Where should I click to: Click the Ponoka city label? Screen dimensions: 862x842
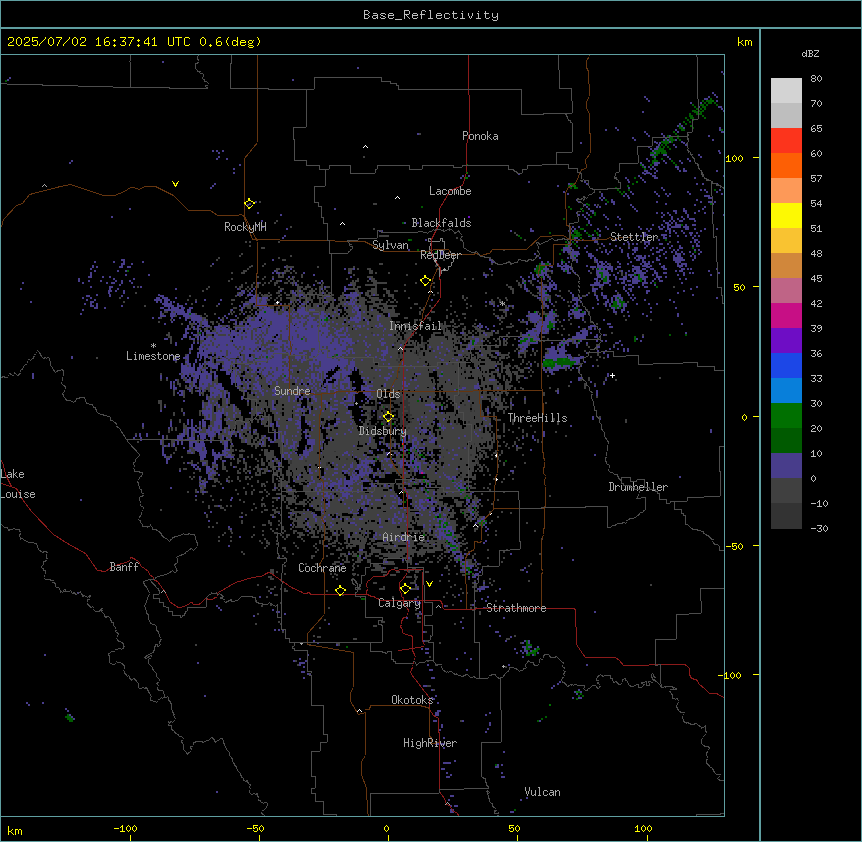coord(480,136)
